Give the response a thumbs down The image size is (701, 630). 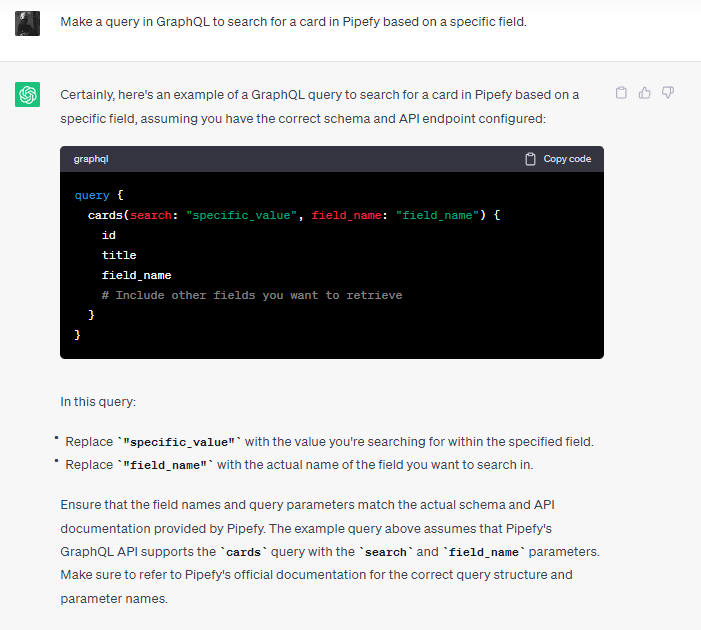(x=667, y=93)
